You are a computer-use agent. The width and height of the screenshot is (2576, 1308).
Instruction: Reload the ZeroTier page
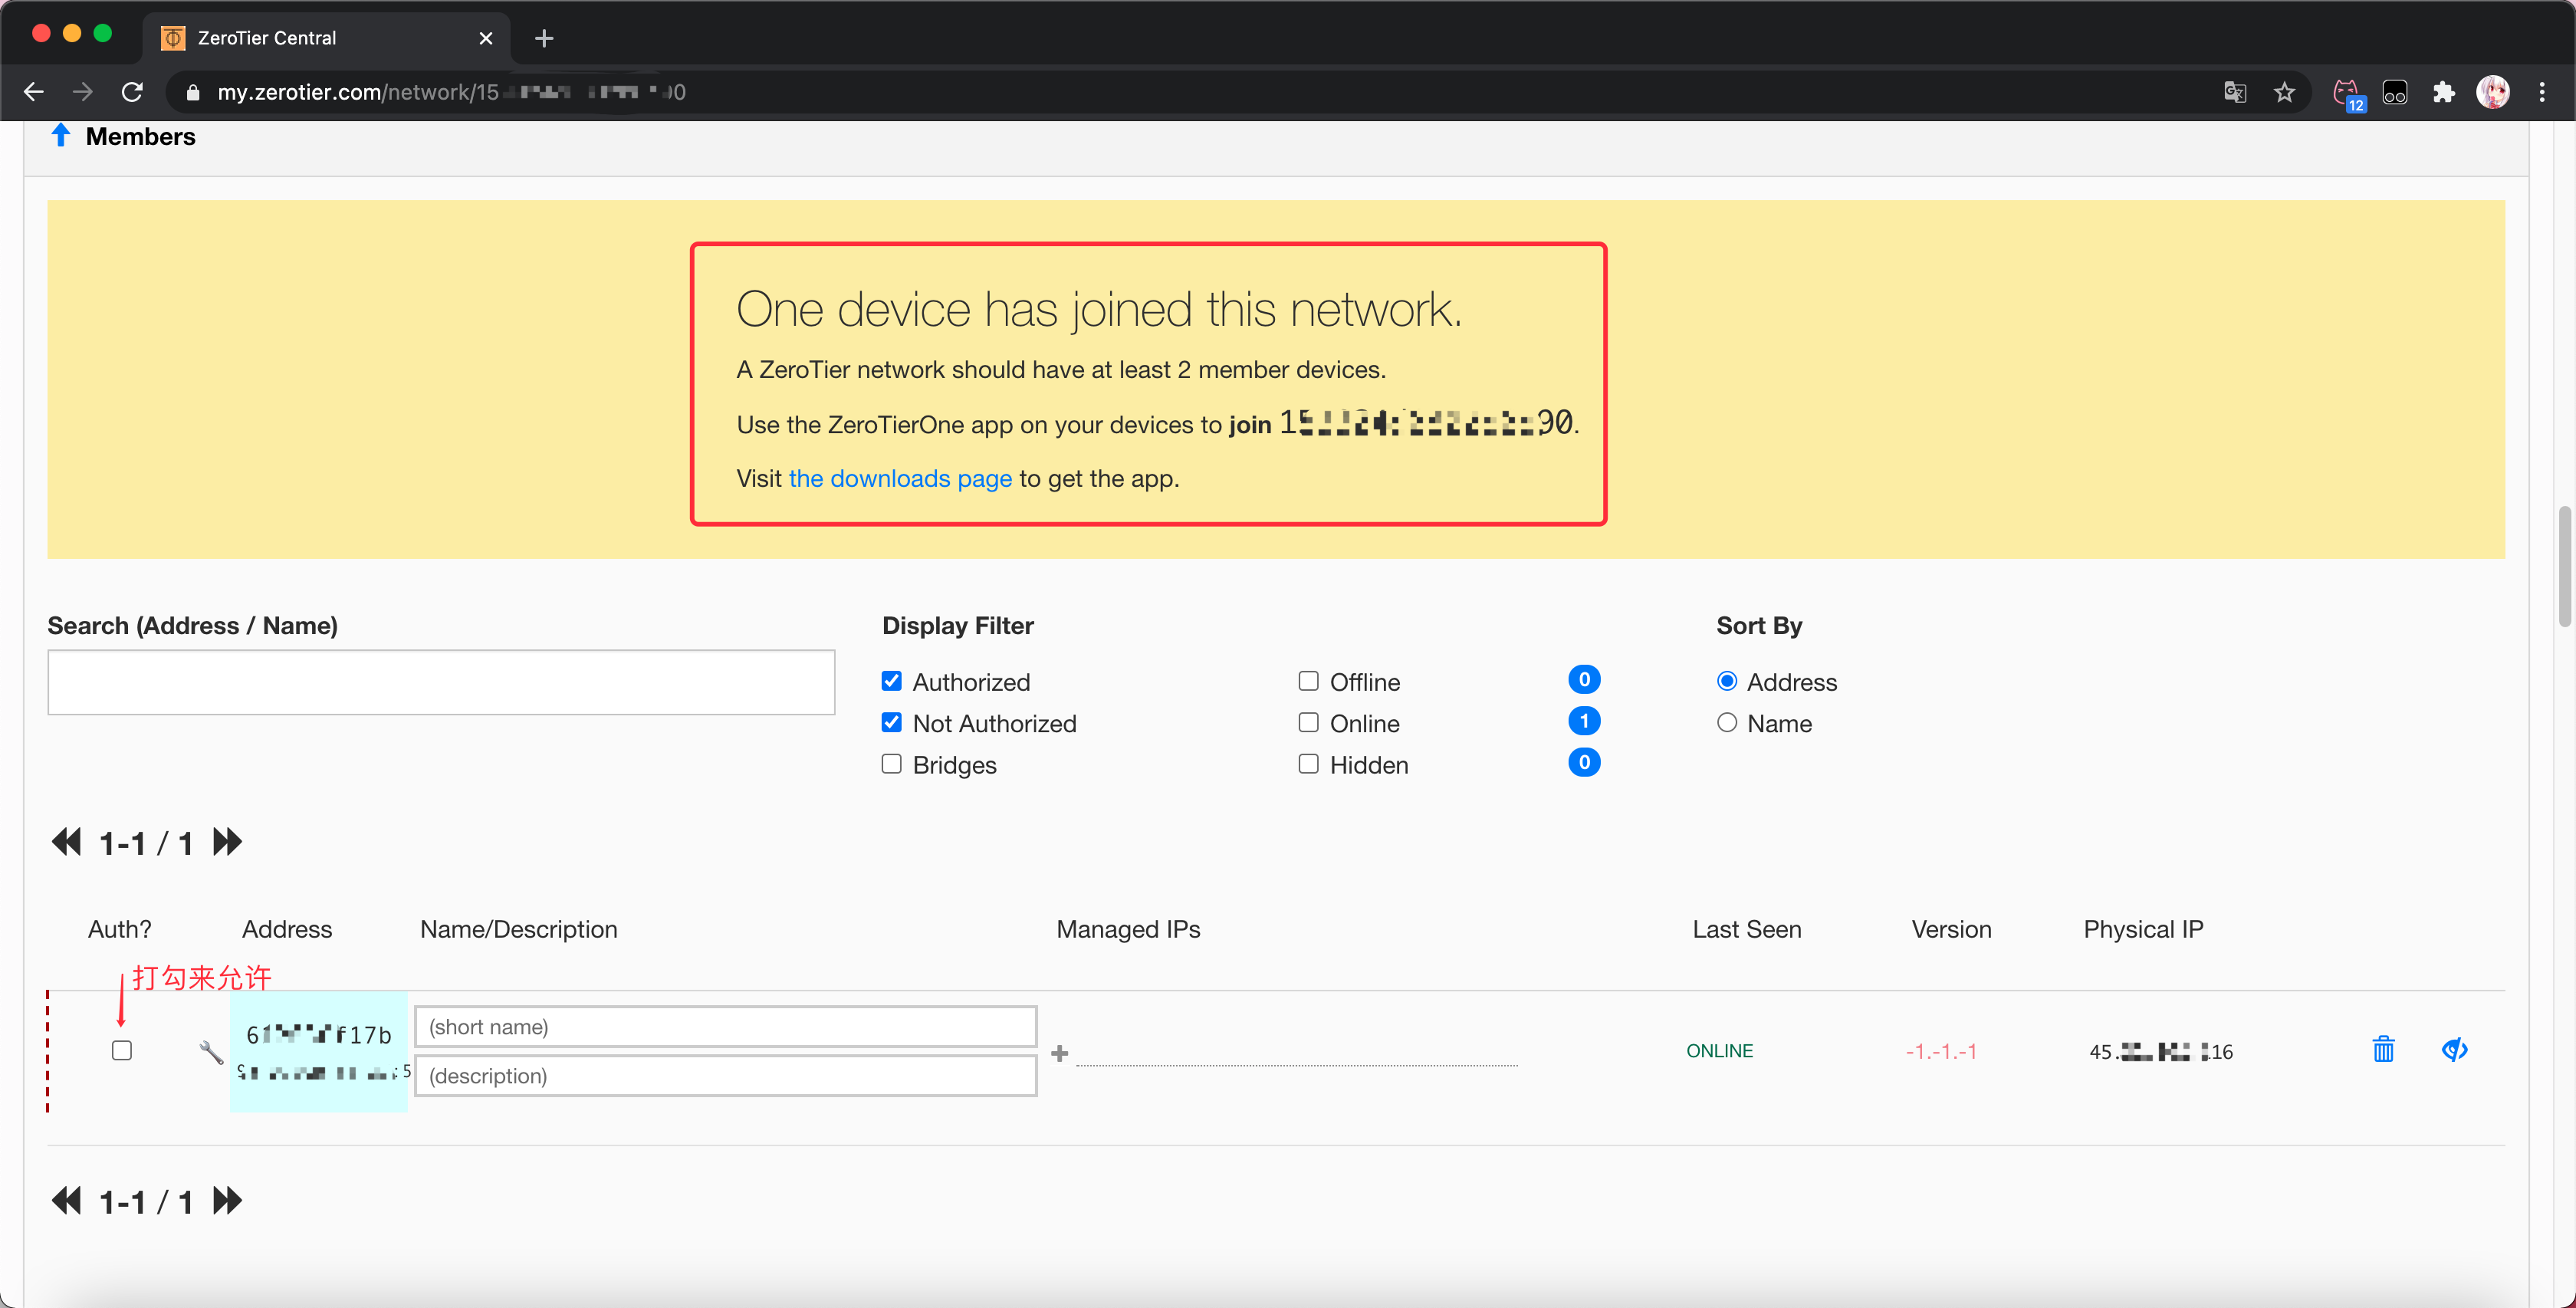tap(132, 92)
